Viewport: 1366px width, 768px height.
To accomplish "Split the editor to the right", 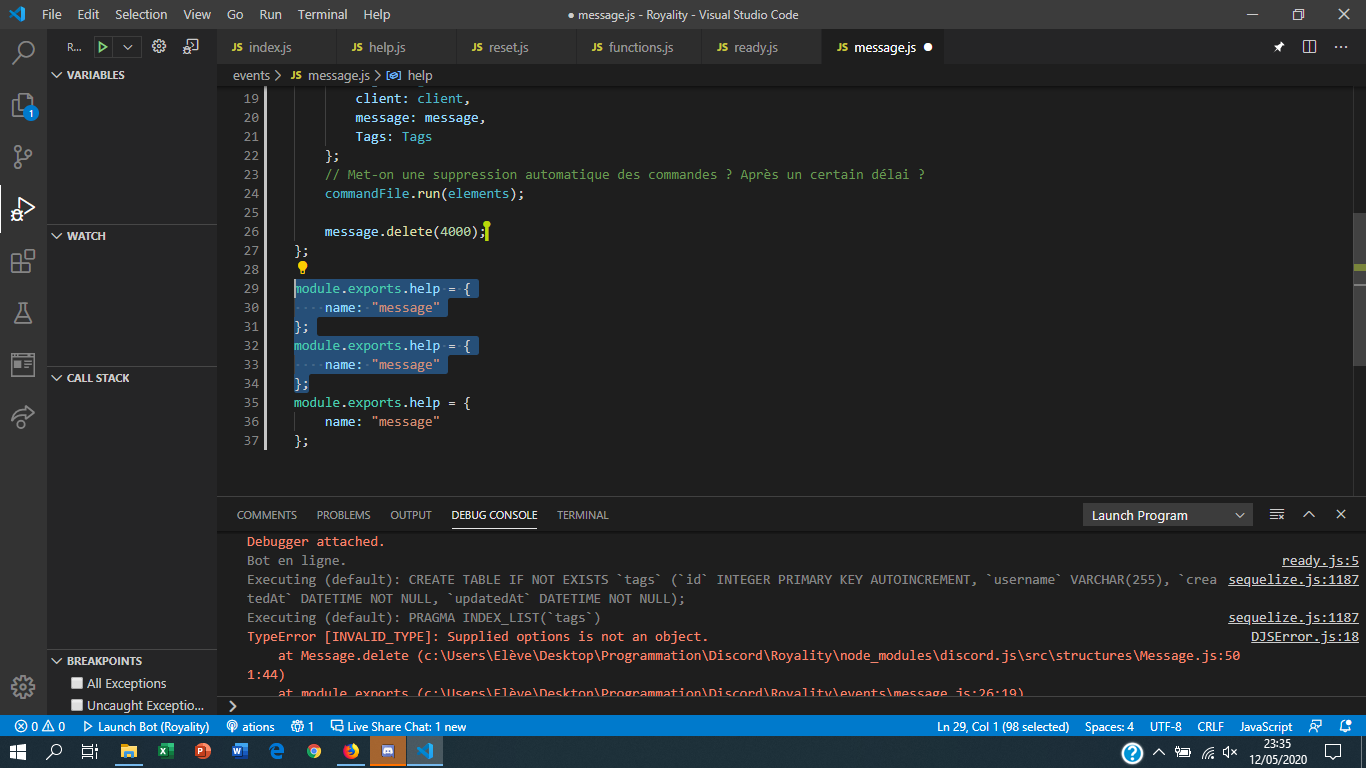I will click(x=1309, y=47).
